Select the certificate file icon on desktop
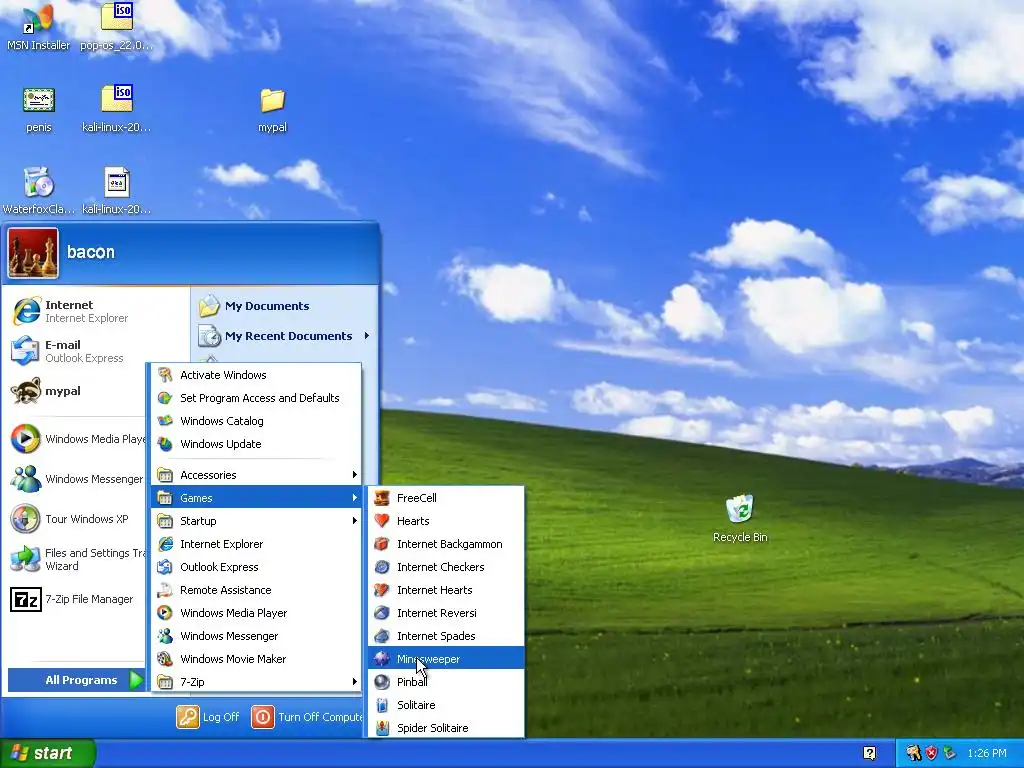This screenshot has height=768, width=1024. [x=38, y=109]
